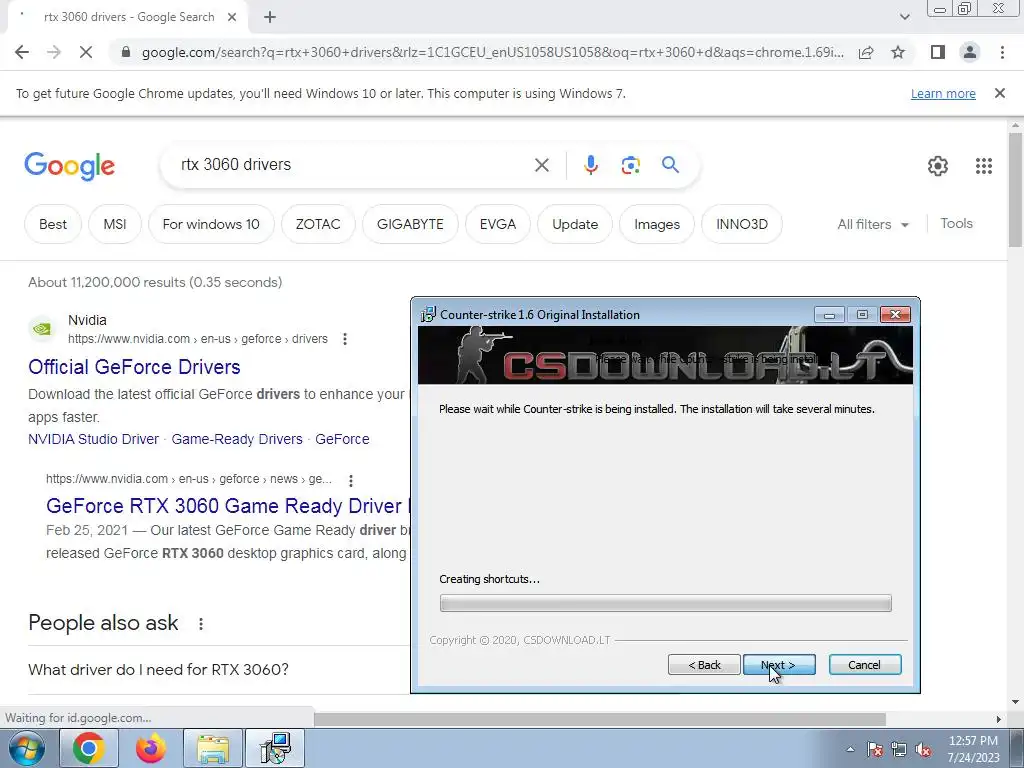Open Game-Ready Drivers sitelink
The width and height of the screenshot is (1024, 768).
[237, 440]
